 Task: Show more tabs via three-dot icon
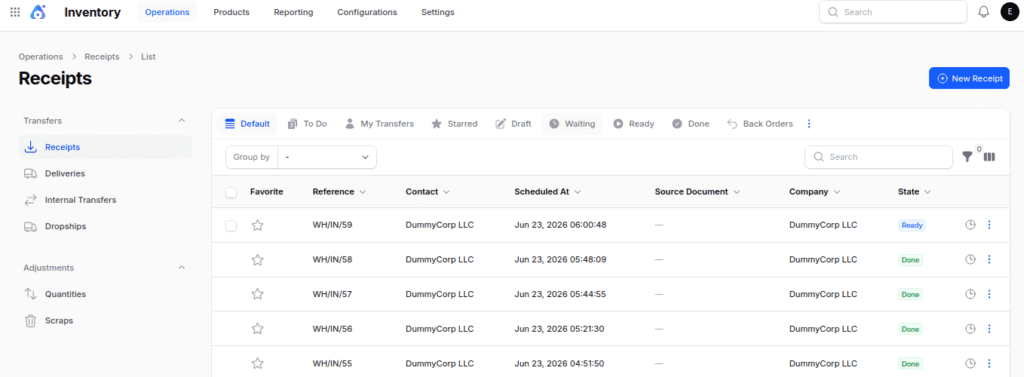coord(809,123)
